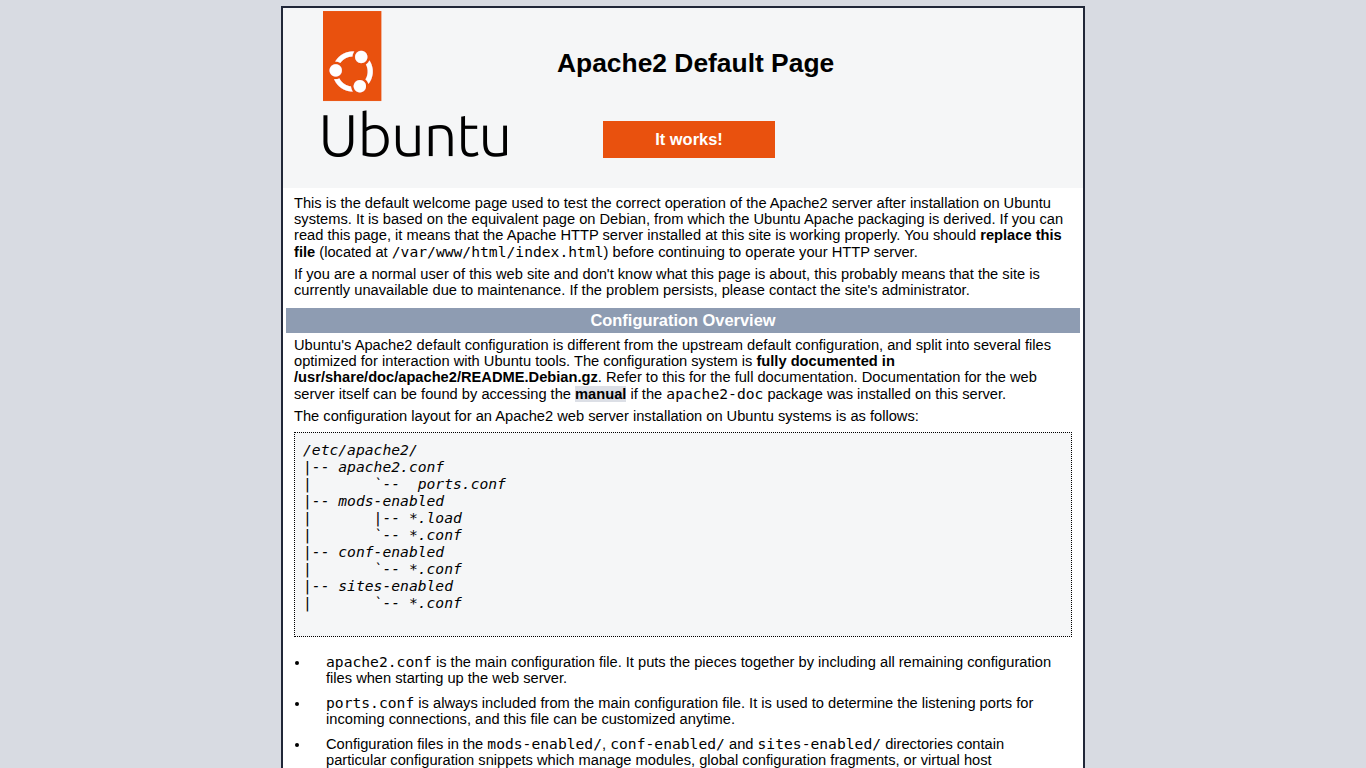Click "apache2.conf" starting the first bullet
This screenshot has height=768, width=1366.
(379, 662)
